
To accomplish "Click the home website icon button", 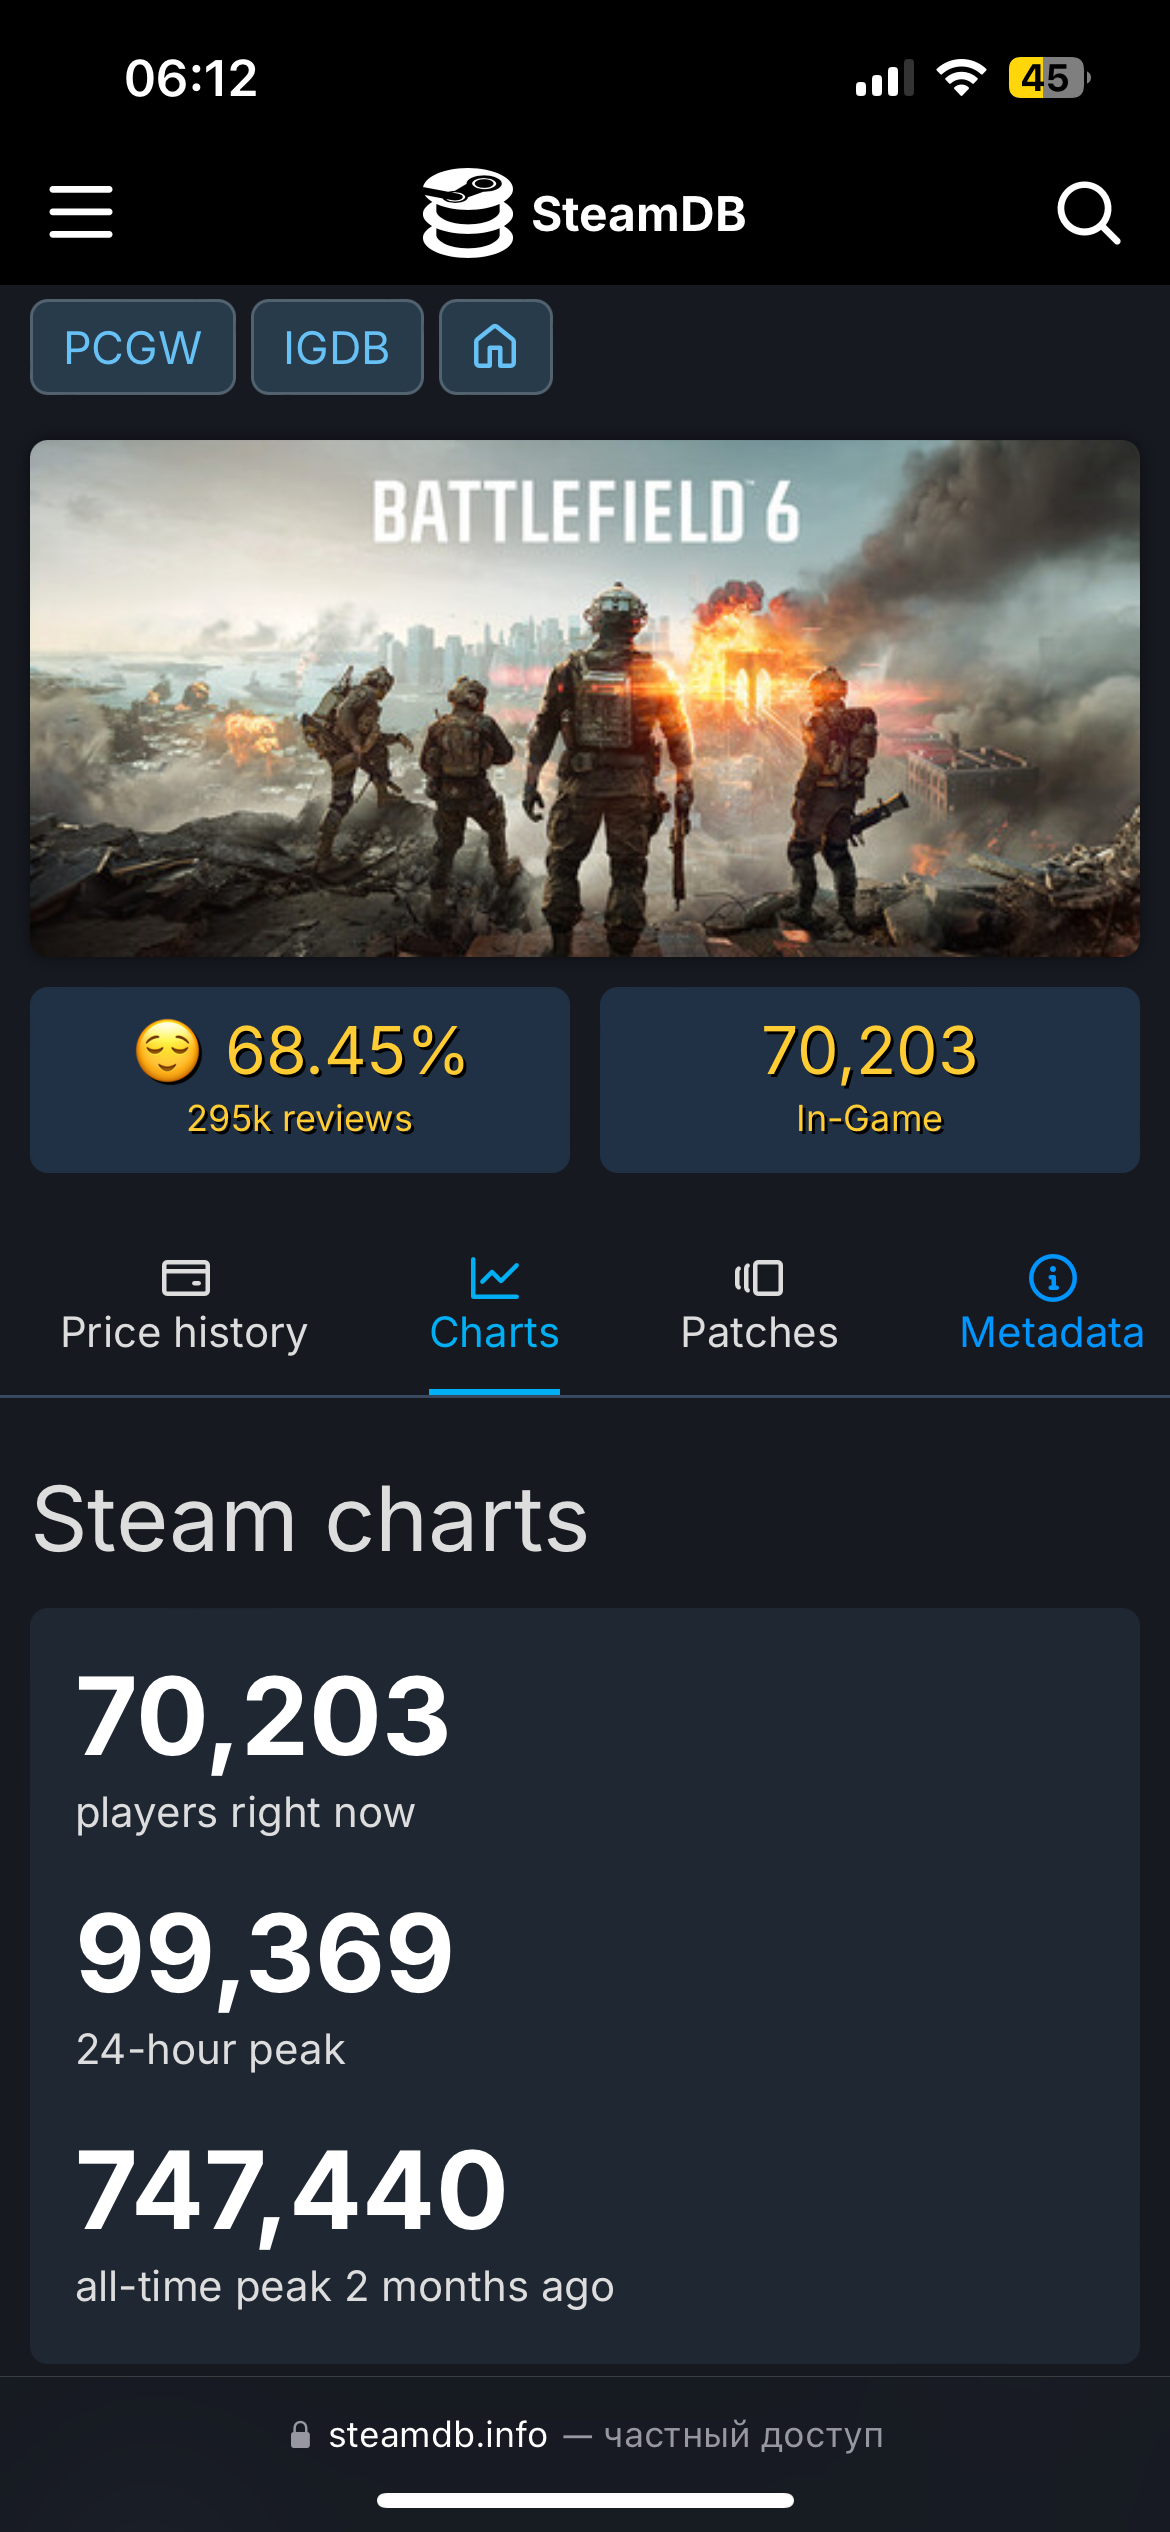I will (x=495, y=348).
